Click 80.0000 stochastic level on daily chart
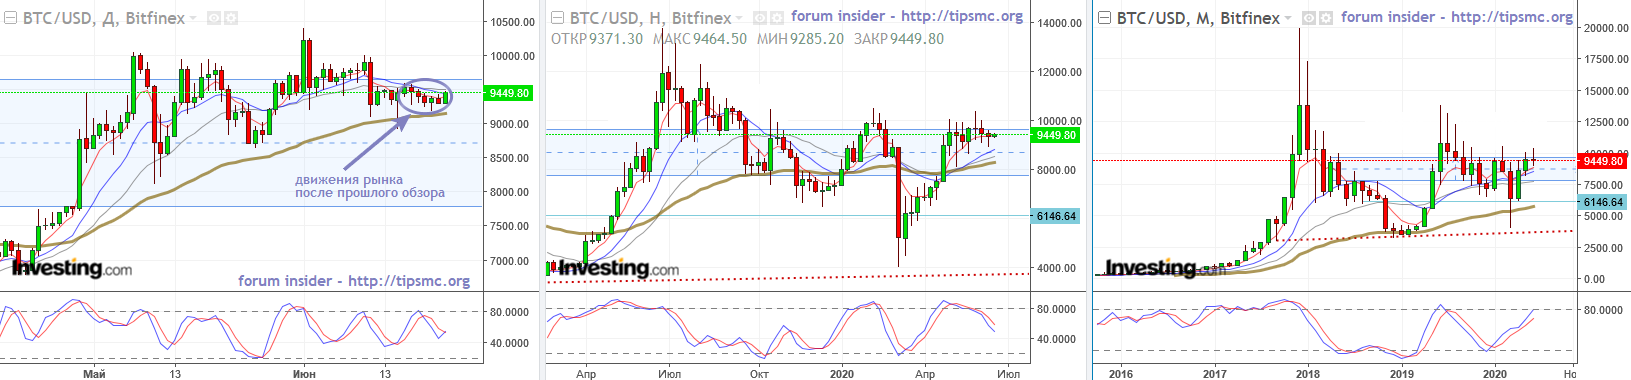Image resolution: width=1631 pixels, height=380 pixels. pyautogui.click(x=509, y=312)
